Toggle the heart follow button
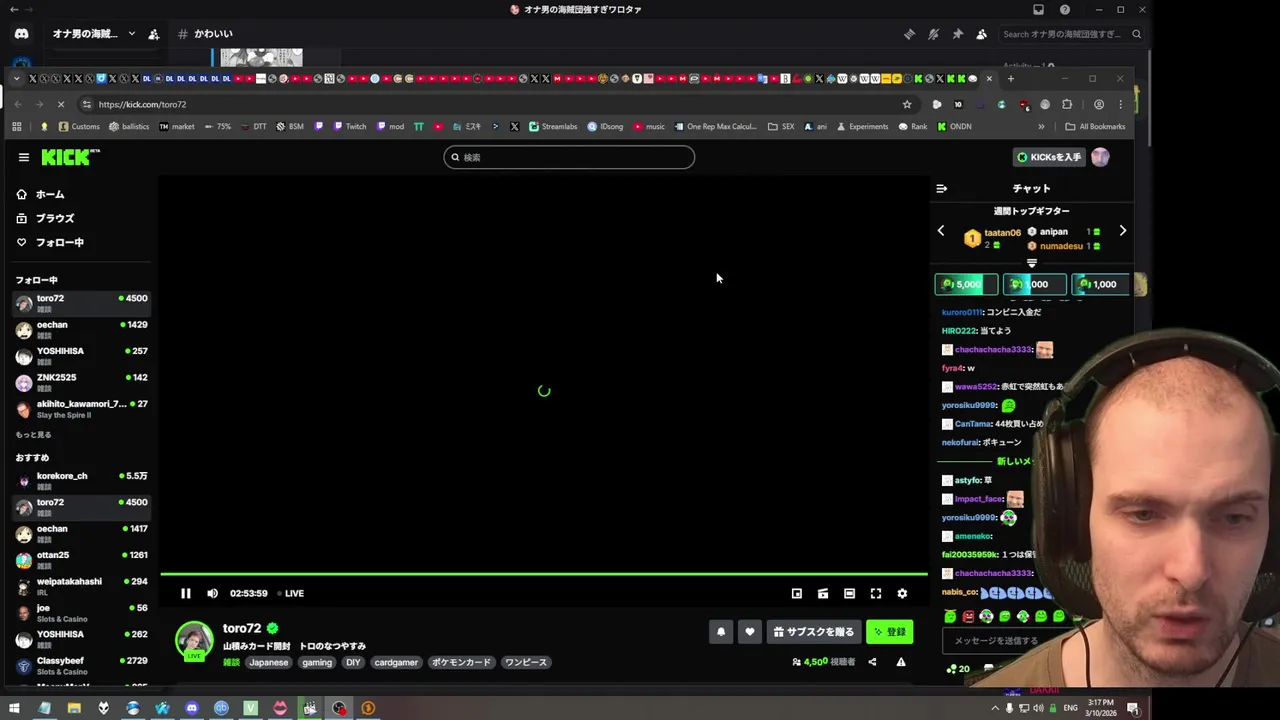 (749, 632)
